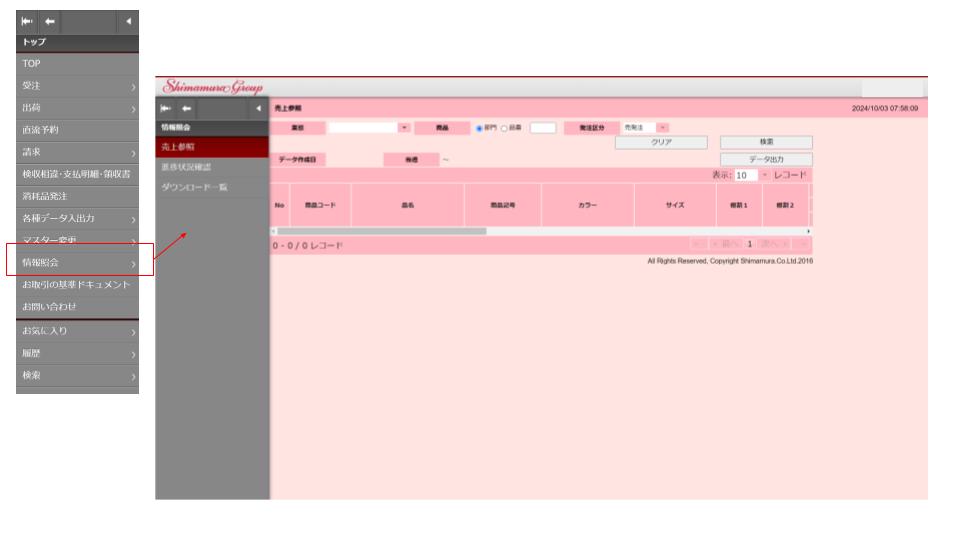Click the jump-to-top arrow icon in the left トップ menu header
The height and width of the screenshot is (540, 960).
pyautogui.click(x=27, y=22)
